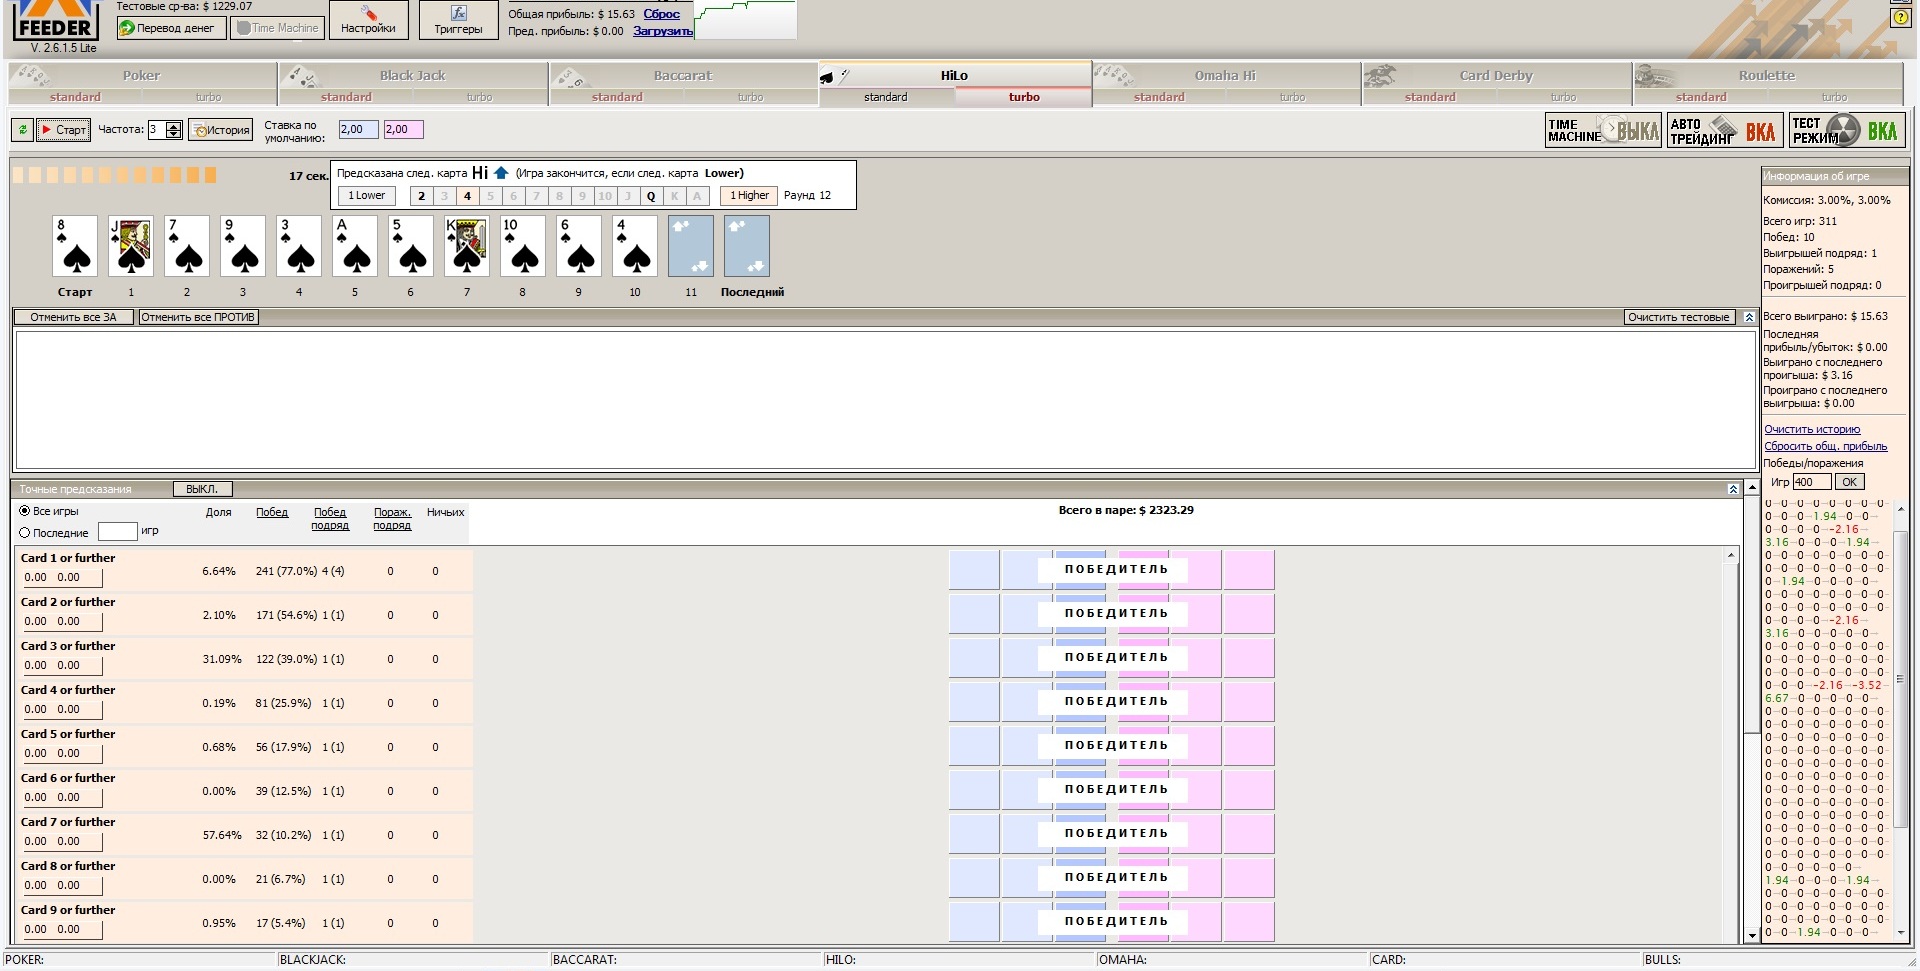The height and width of the screenshot is (971, 1920).
Task: Increase Частота with the up arrow
Action: [x=174, y=125]
